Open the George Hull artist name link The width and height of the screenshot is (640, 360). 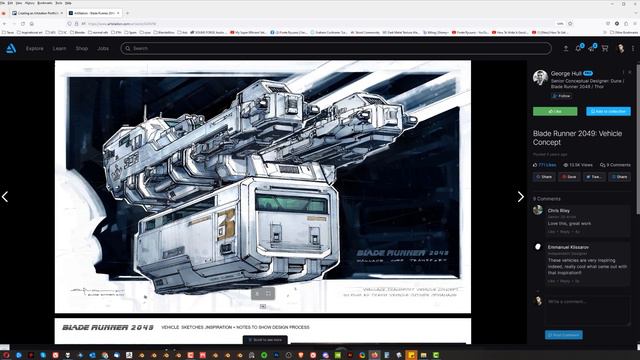point(566,73)
